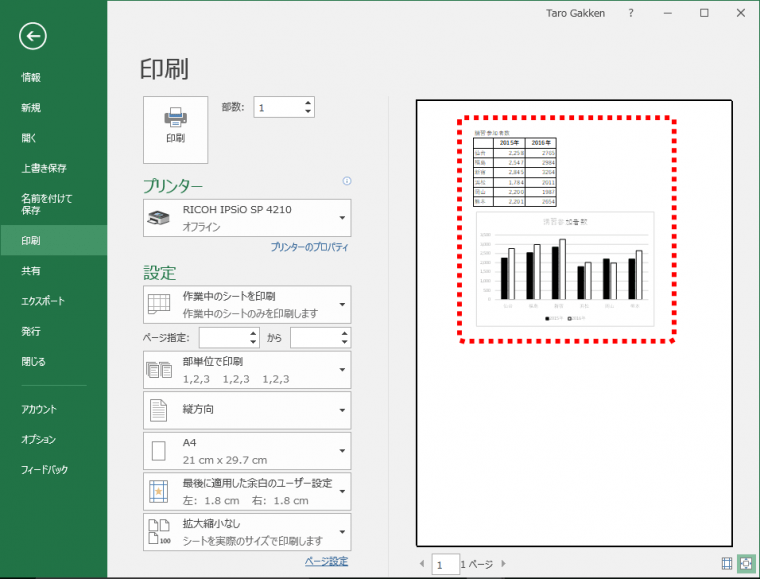Click the sheet grid icon in print scope

[x=159, y=304]
